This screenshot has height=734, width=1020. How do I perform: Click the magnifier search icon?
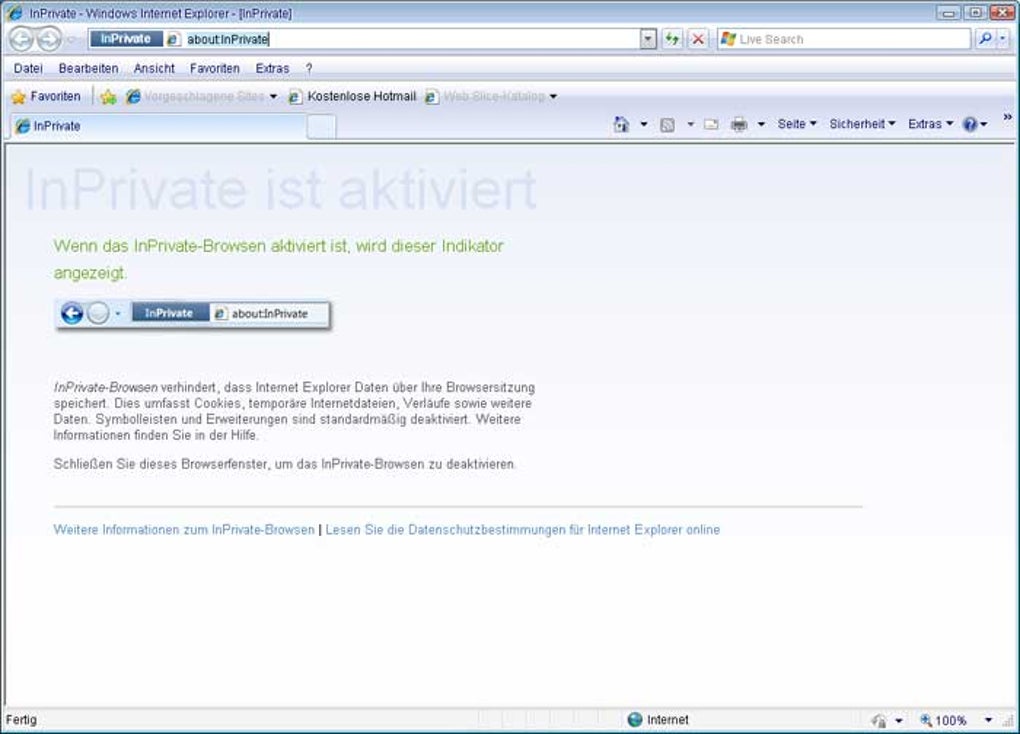[985, 39]
